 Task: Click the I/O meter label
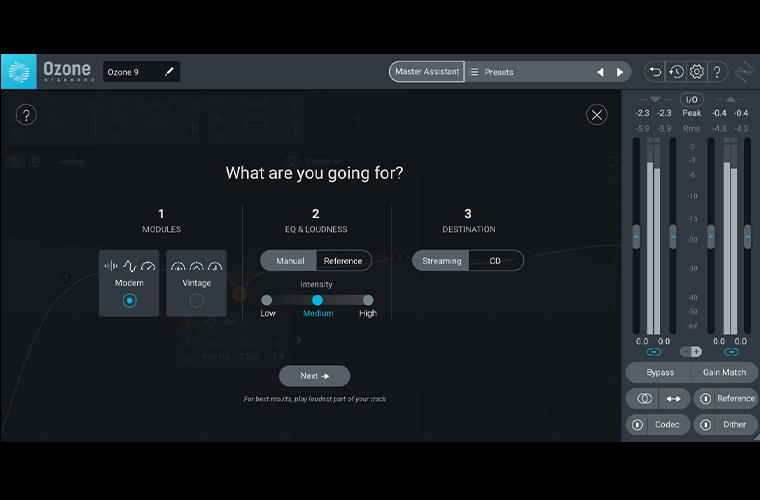692,100
